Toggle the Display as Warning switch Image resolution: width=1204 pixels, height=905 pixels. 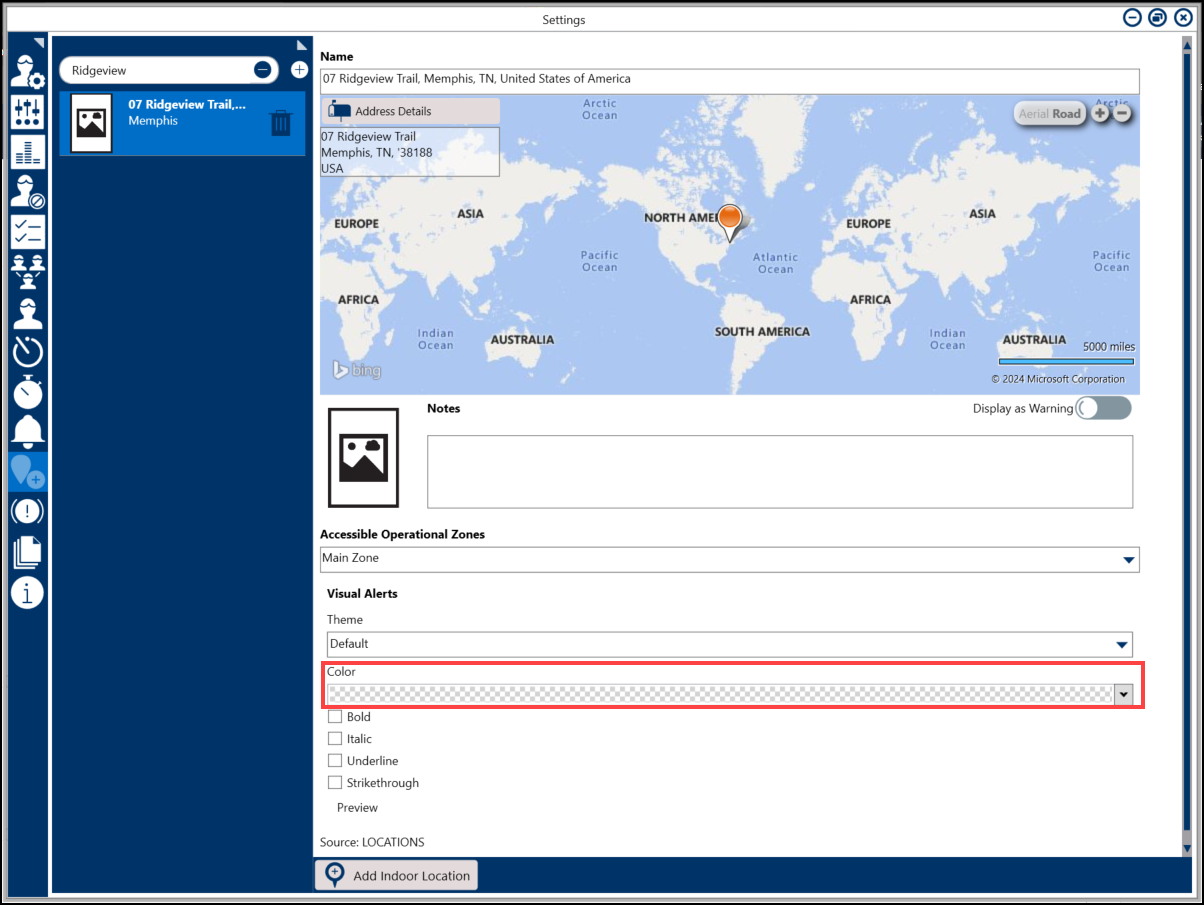1102,408
